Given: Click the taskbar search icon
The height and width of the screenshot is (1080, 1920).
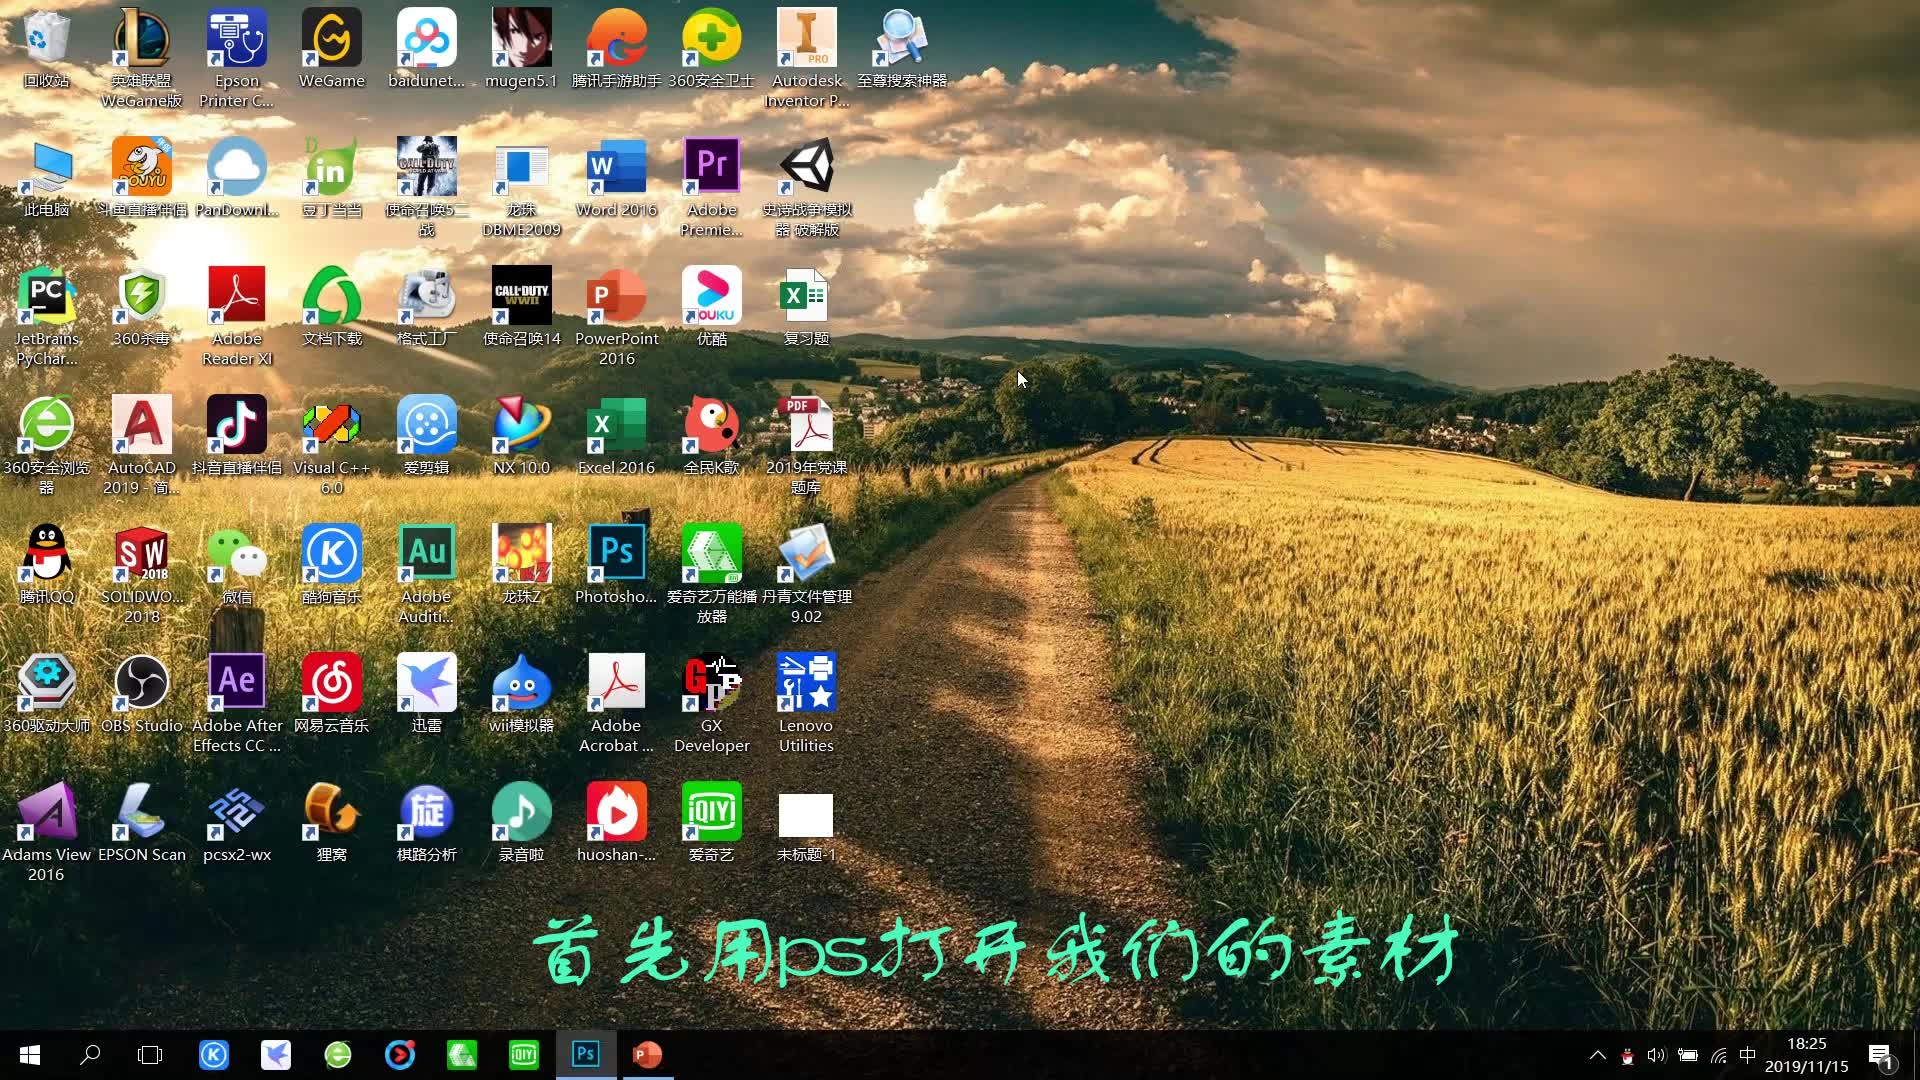Looking at the screenshot, I should click(90, 1055).
